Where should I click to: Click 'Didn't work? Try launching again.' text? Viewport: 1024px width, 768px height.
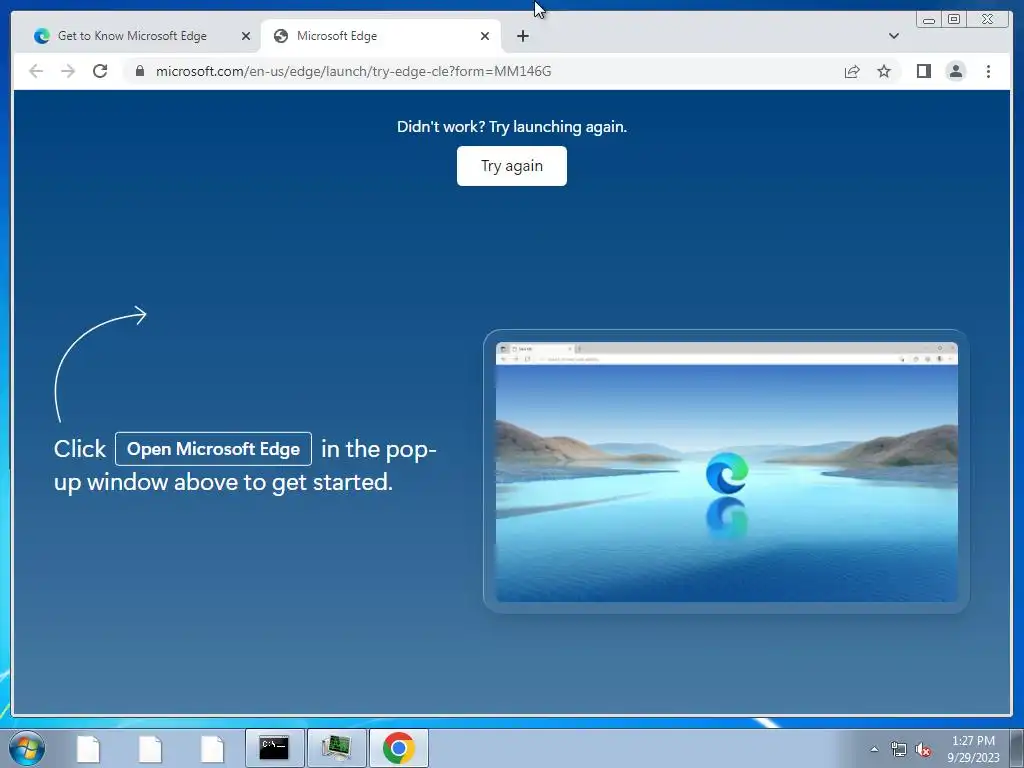point(511,127)
